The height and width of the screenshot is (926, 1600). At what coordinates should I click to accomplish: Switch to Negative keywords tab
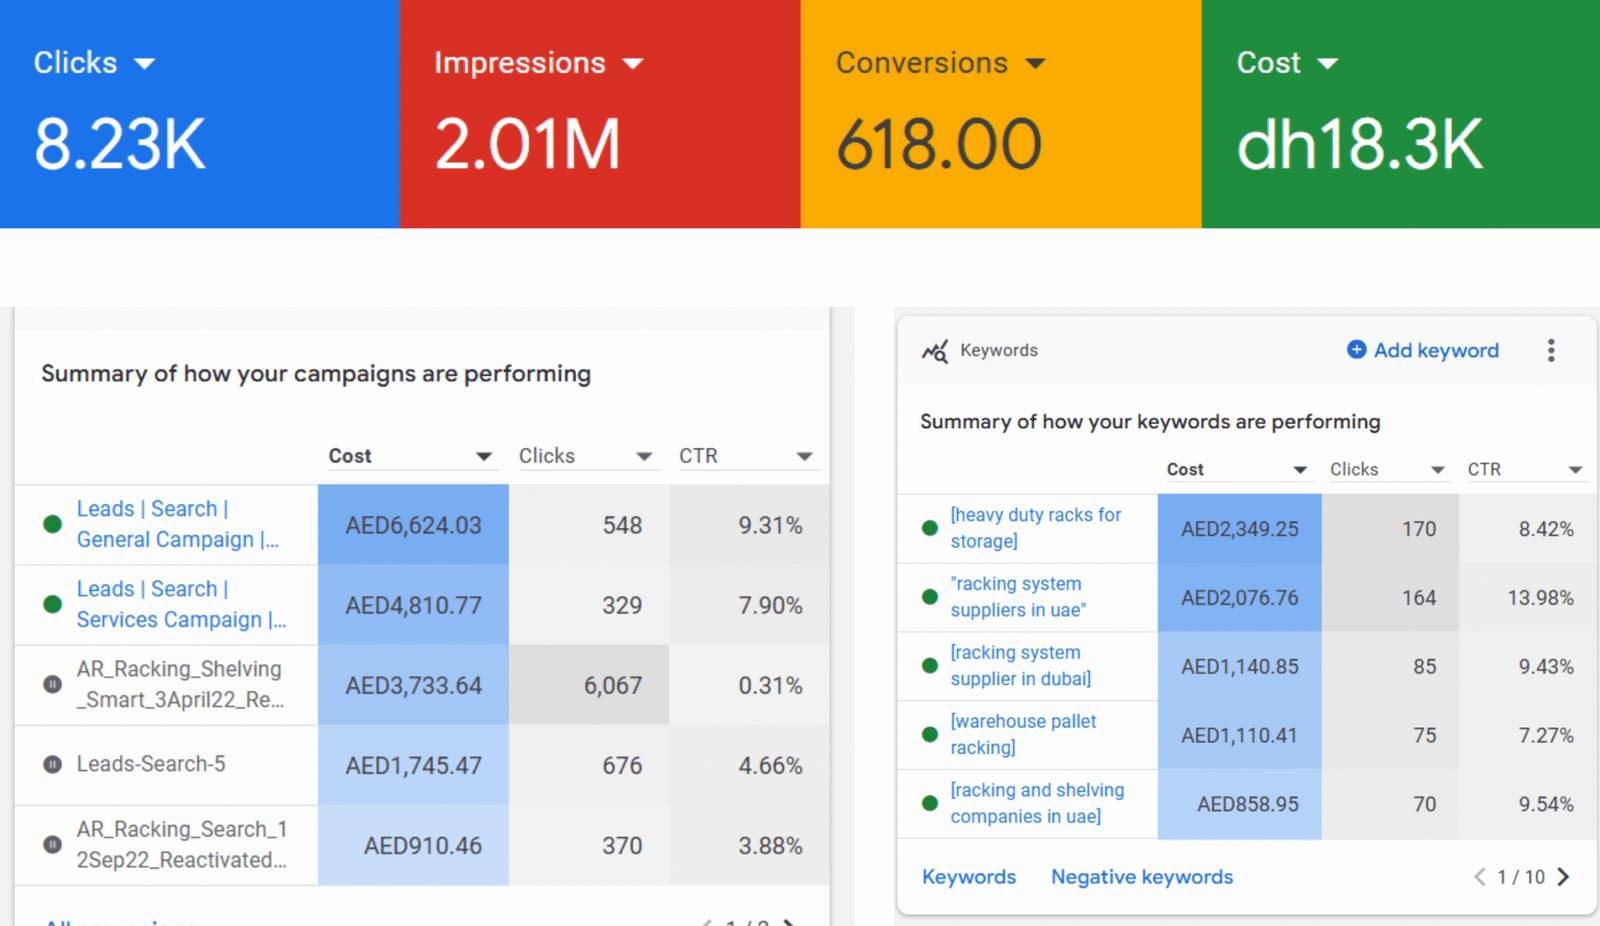point(1141,877)
